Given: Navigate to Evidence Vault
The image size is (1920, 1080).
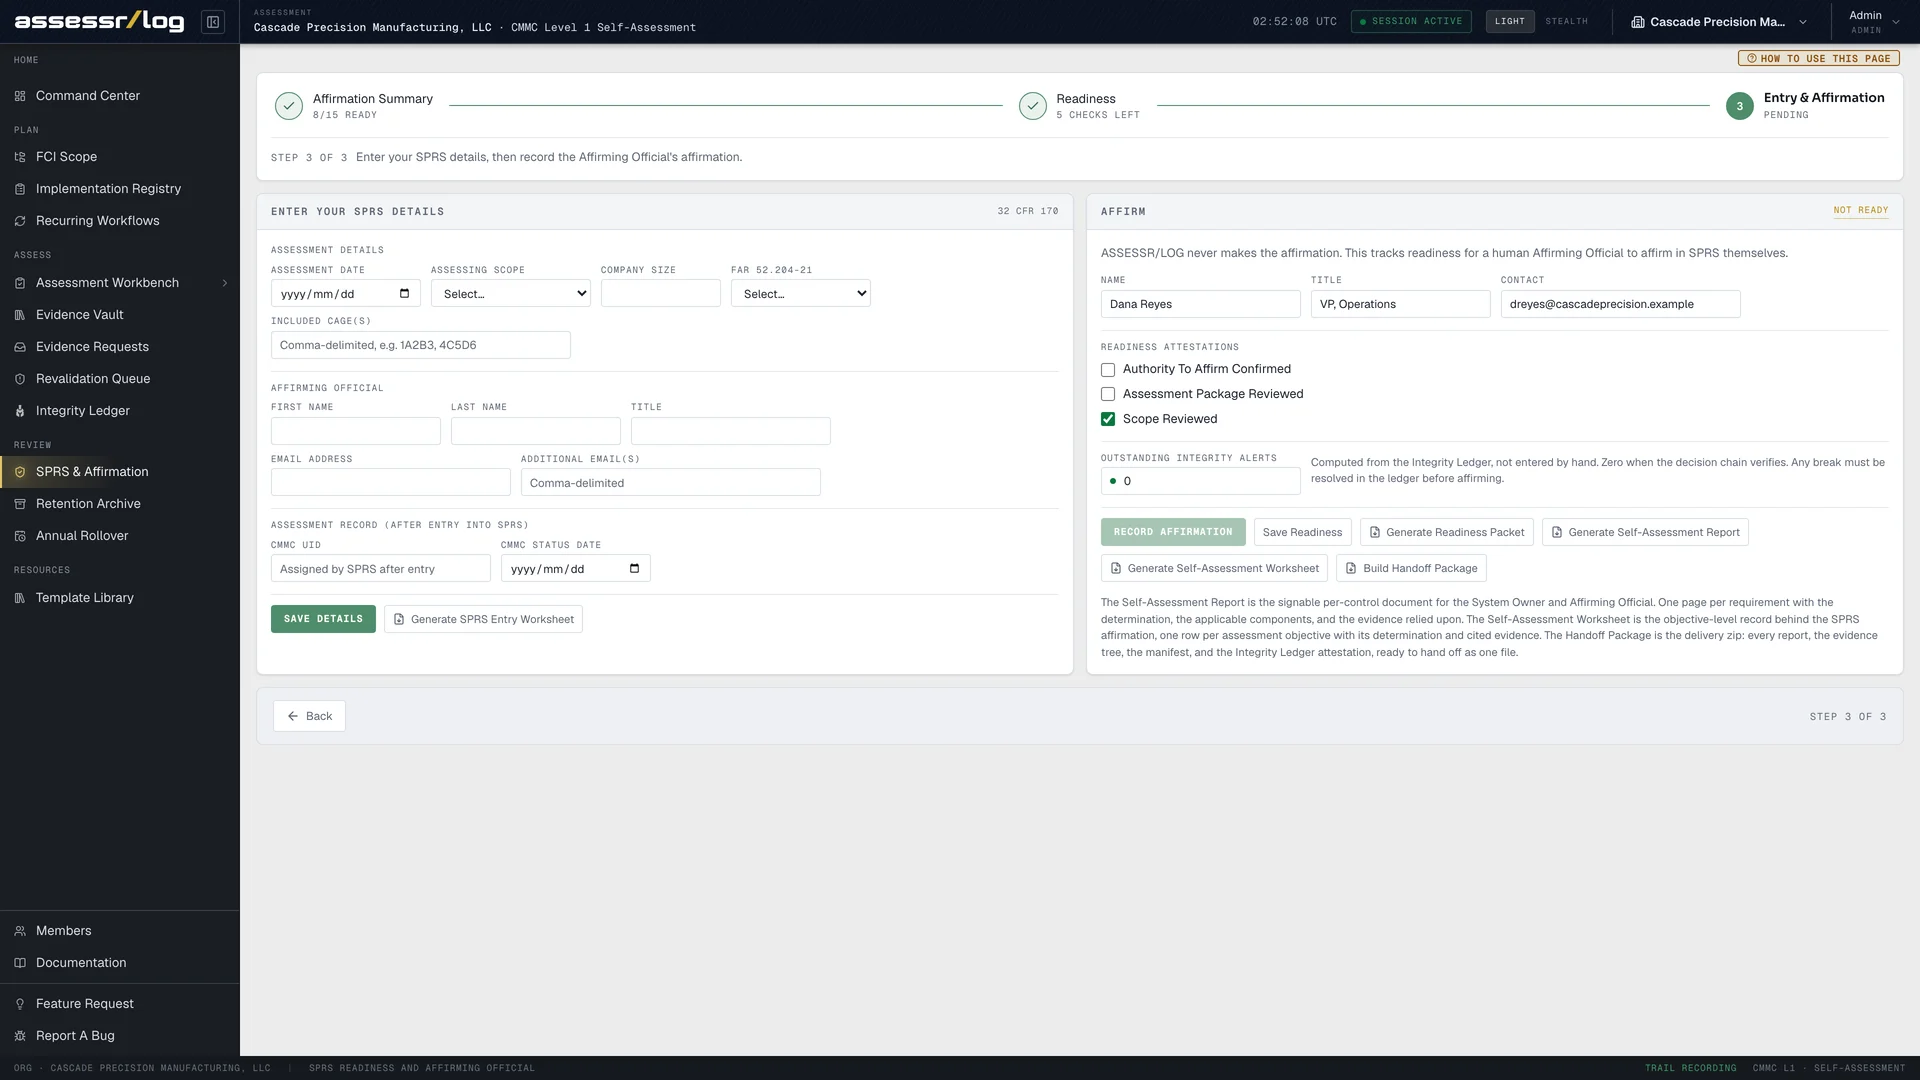Looking at the screenshot, I should (x=80, y=315).
